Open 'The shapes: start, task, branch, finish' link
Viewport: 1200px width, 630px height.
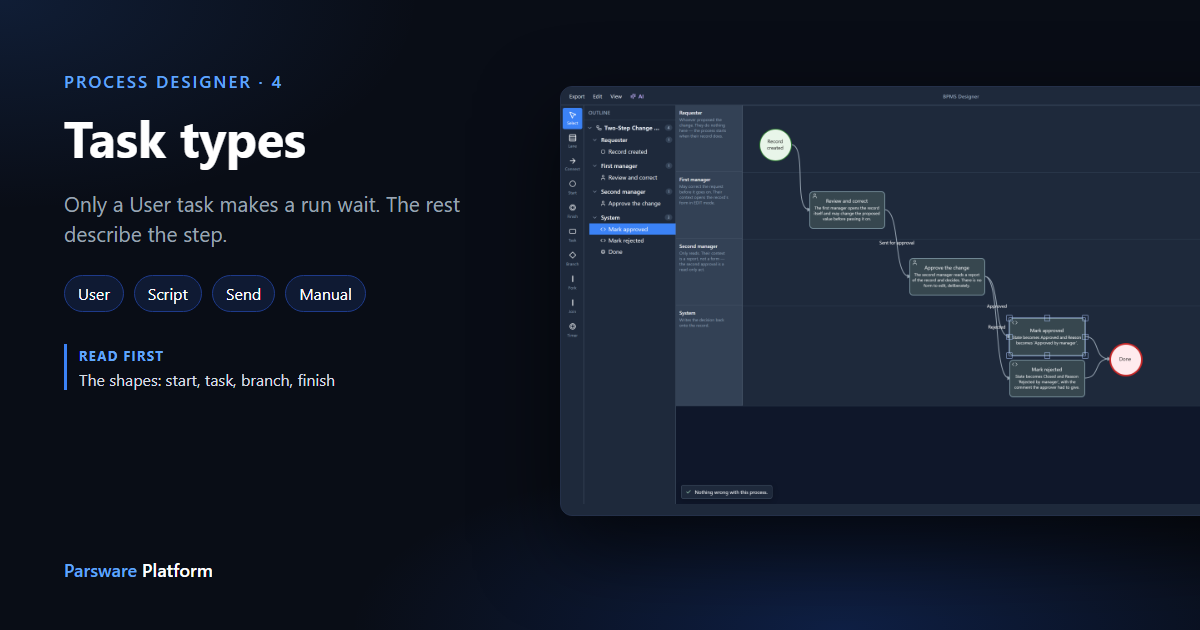207,380
